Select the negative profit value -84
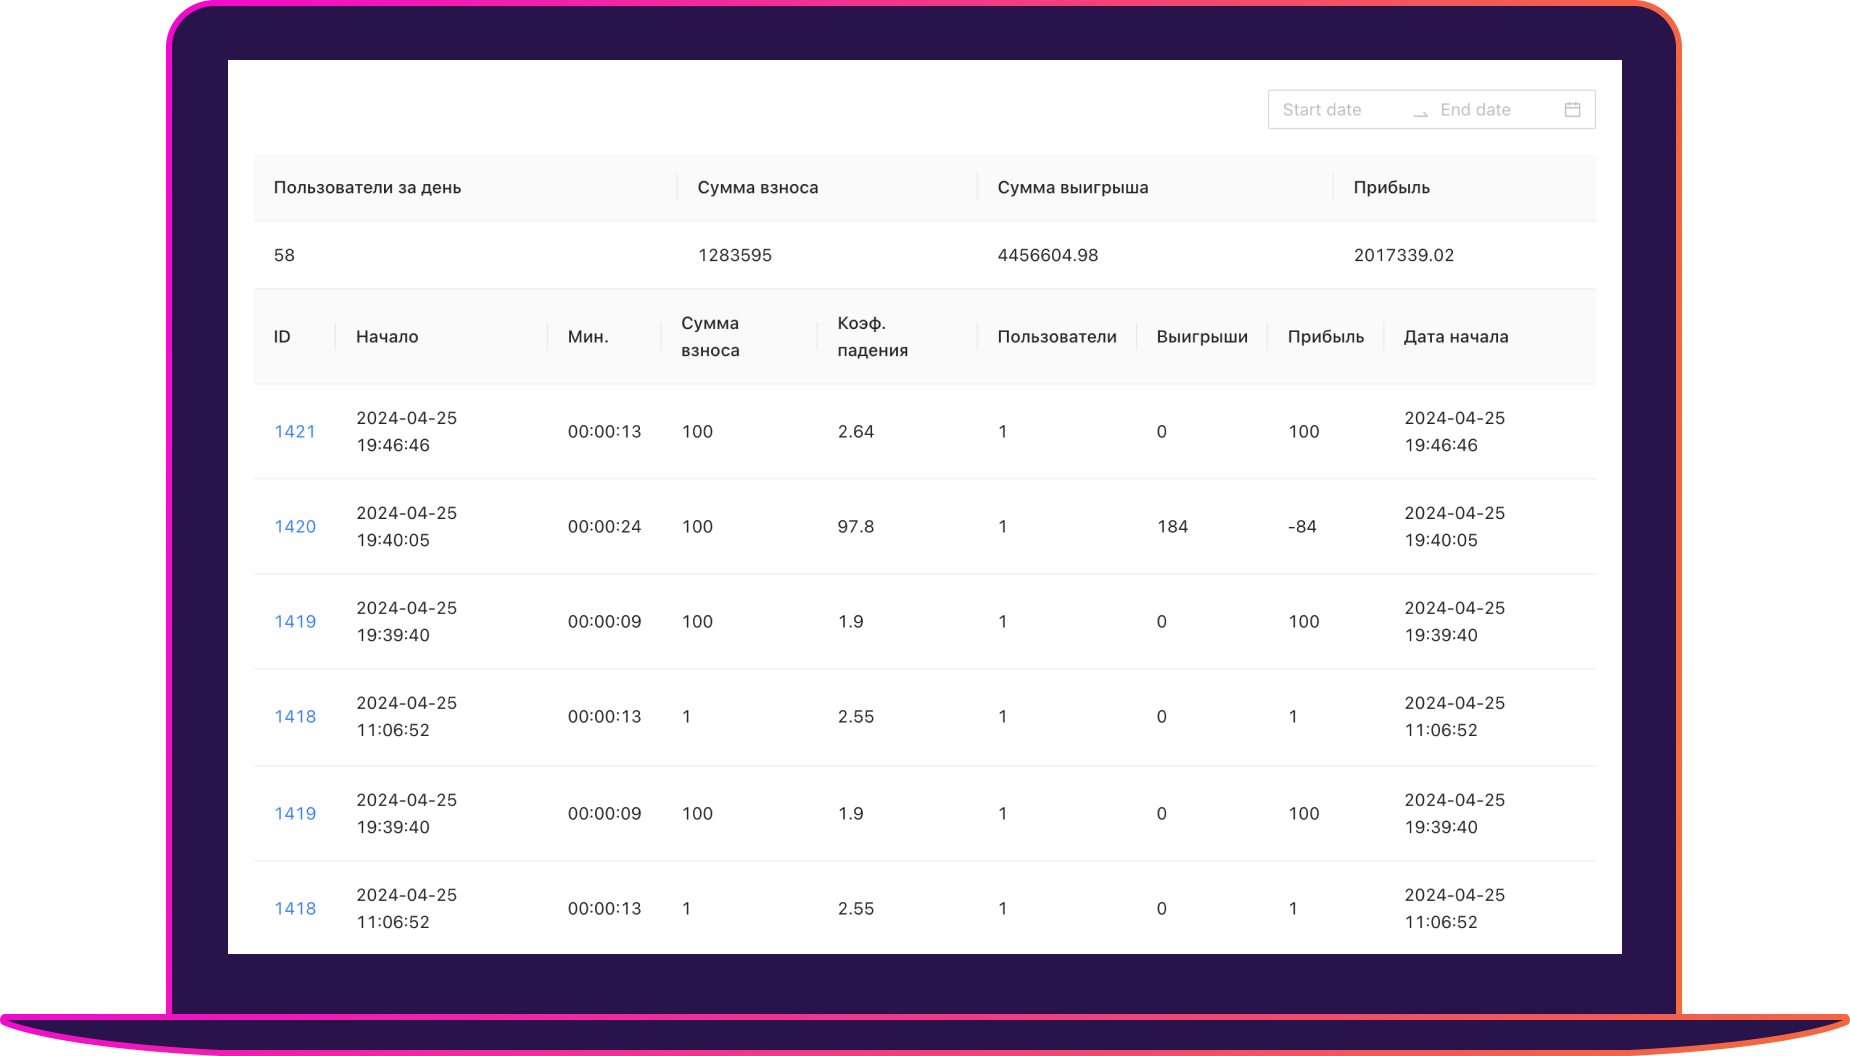Image resolution: width=1850 pixels, height=1056 pixels. [1302, 527]
